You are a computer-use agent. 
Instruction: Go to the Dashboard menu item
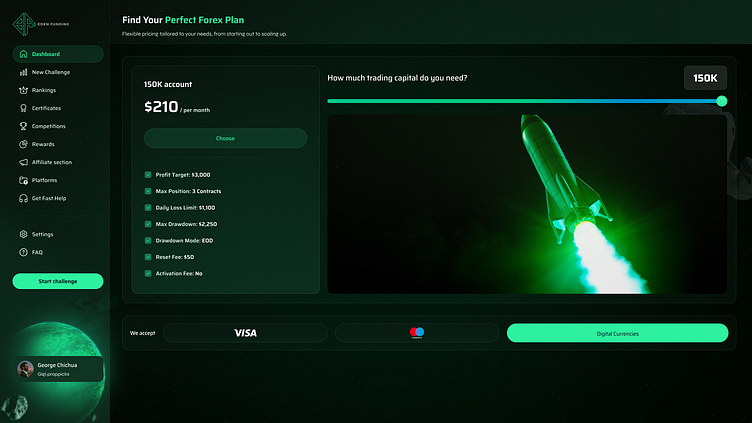(x=58, y=54)
